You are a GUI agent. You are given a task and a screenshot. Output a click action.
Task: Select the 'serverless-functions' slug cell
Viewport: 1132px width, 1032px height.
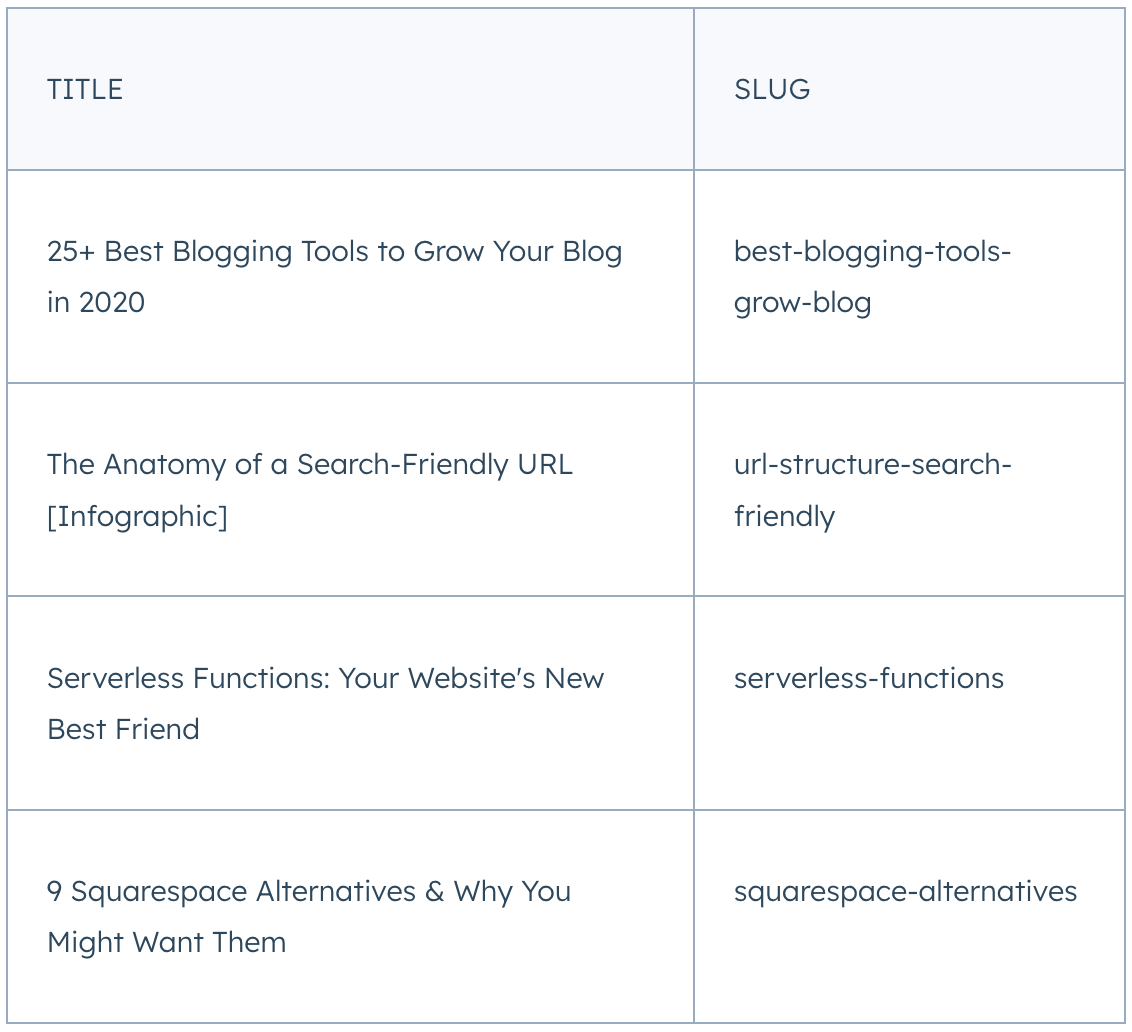(909, 703)
